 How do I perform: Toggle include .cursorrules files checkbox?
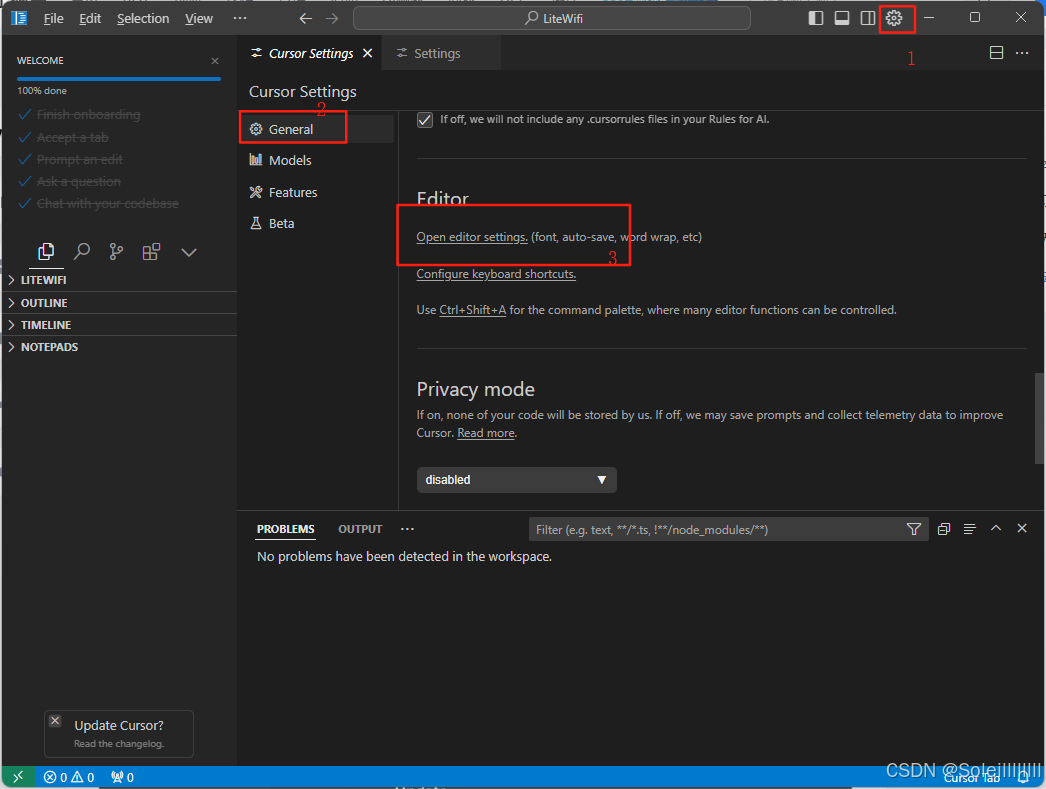click(x=424, y=120)
